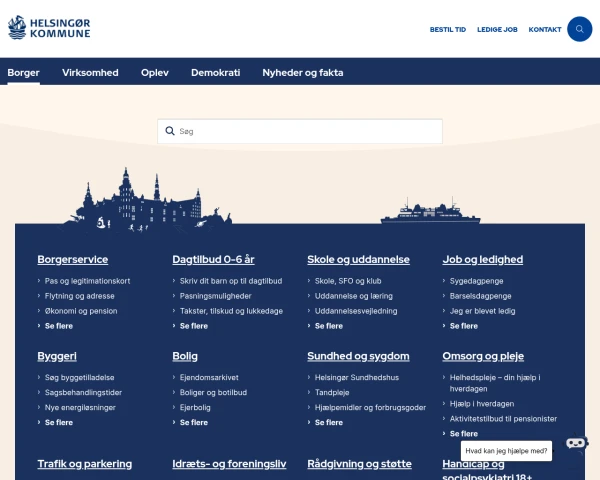The image size is (600, 480).
Task: Click Pas og legitimationskort
Action: tap(87, 281)
